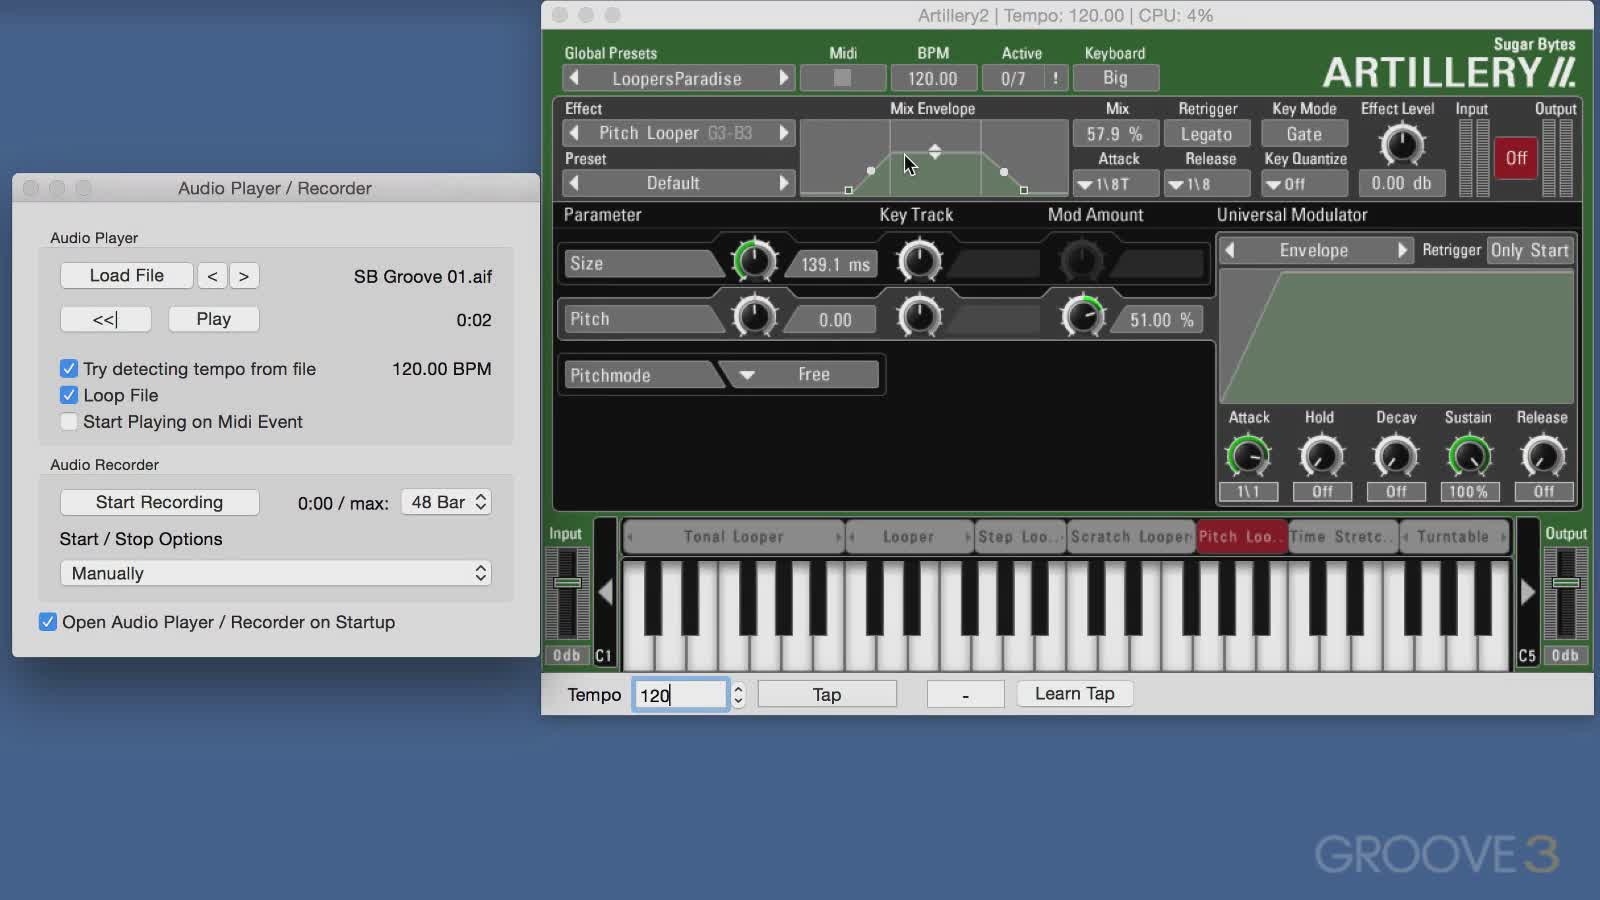Adjust the modulator Hold knob
1600x900 pixels.
(1321, 457)
